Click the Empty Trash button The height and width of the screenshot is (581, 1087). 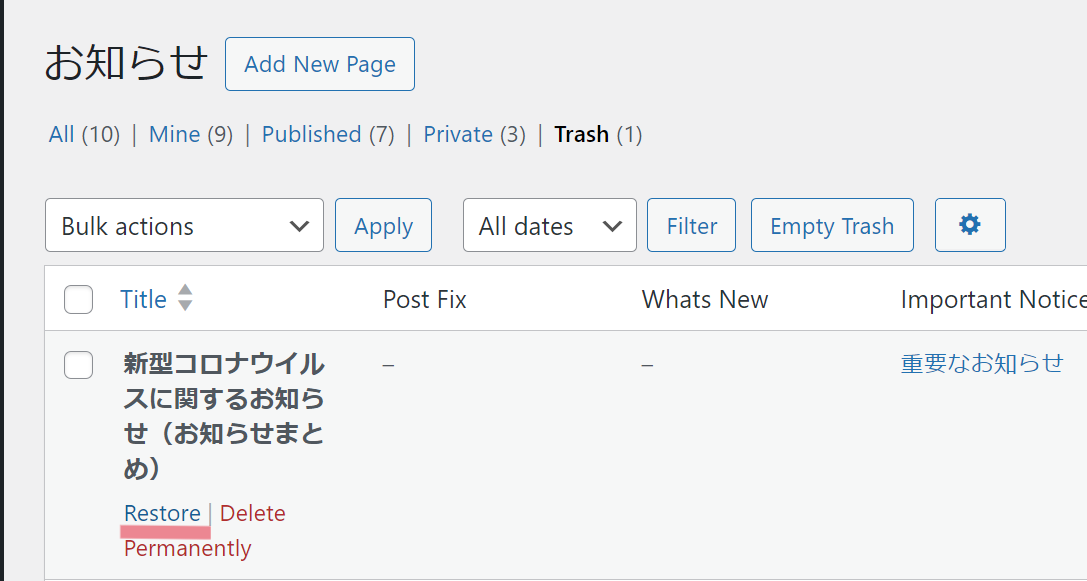(832, 225)
